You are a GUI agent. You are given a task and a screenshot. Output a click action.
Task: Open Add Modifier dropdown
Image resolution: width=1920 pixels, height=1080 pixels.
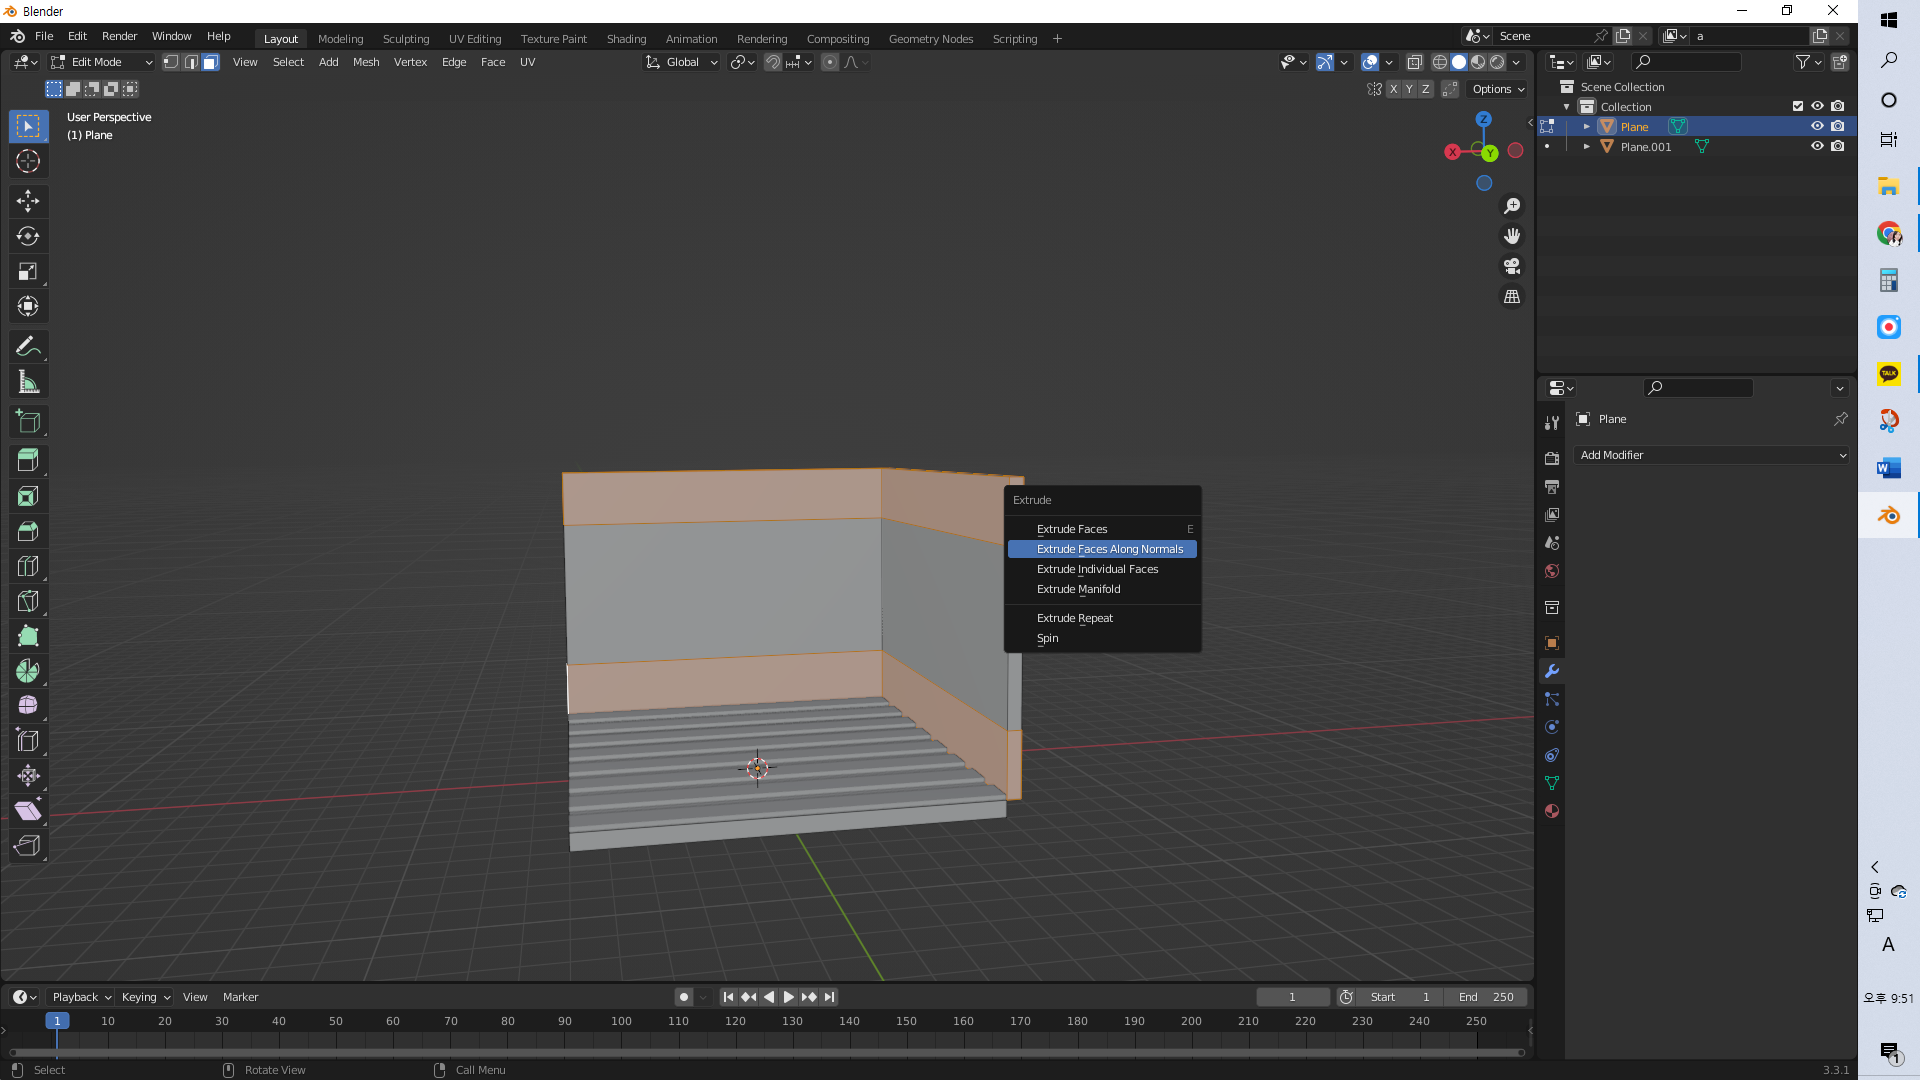[1712, 455]
